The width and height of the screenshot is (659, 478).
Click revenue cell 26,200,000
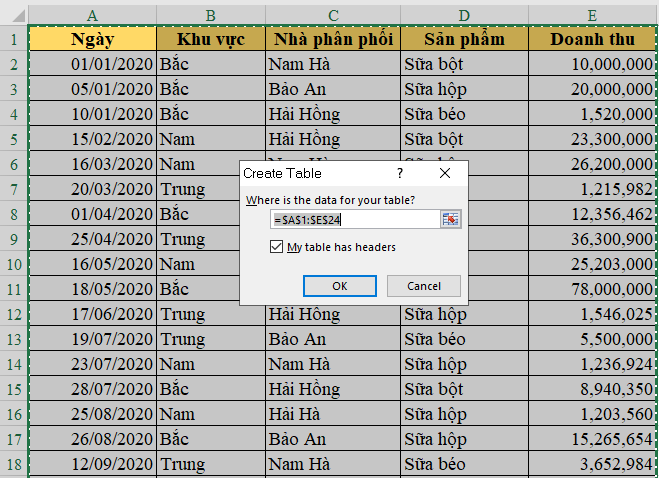(593, 164)
